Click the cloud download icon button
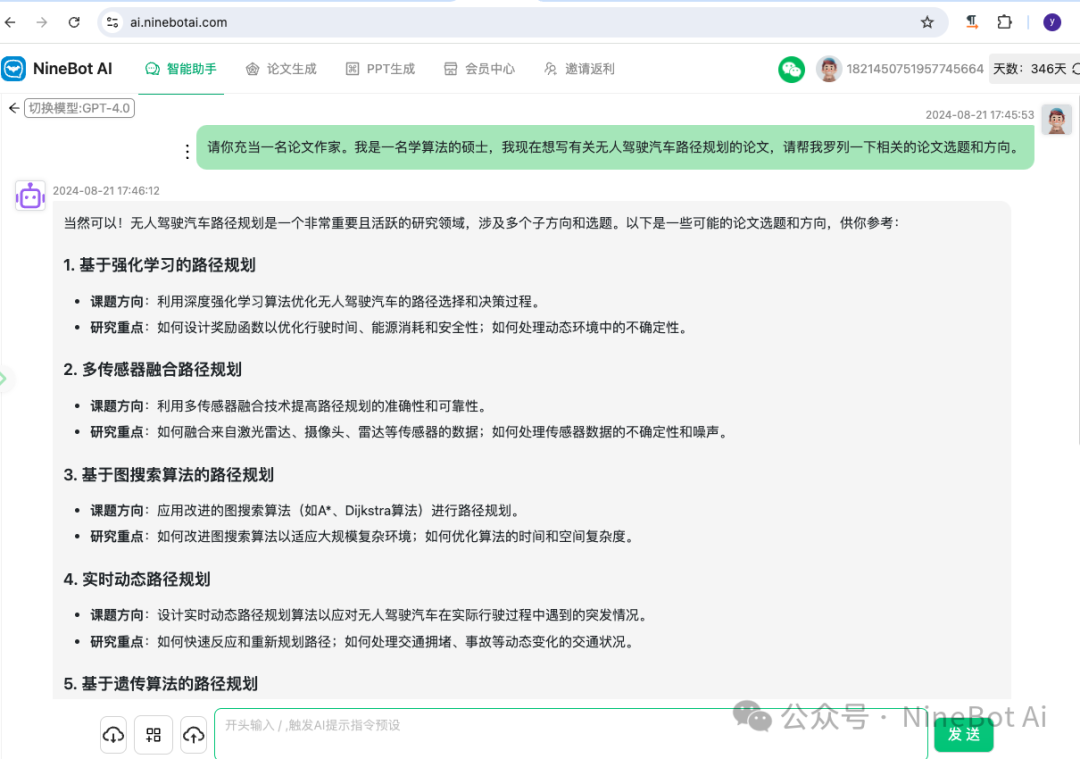 [114, 735]
